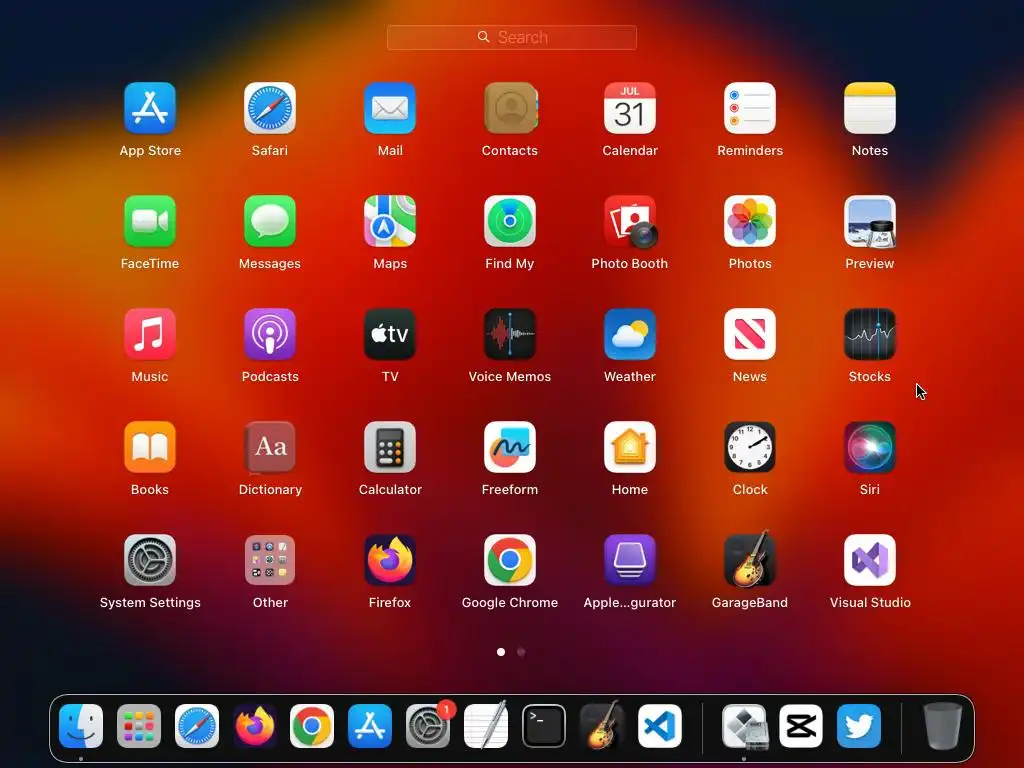Launch the Preview app
This screenshot has width=1024, height=768.
pos(870,221)
